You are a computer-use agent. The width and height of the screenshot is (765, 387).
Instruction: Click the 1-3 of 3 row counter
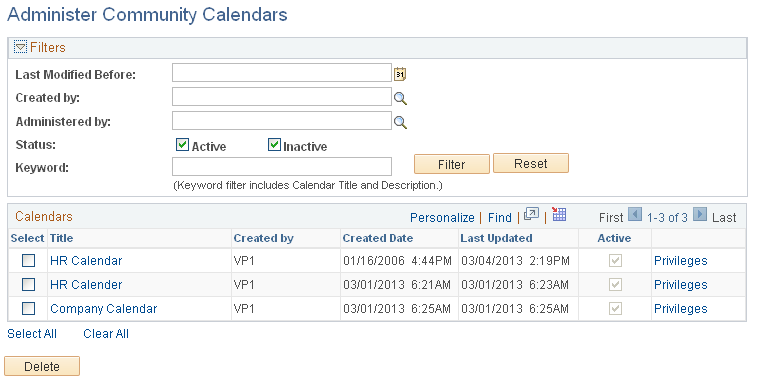pos(667,218)
